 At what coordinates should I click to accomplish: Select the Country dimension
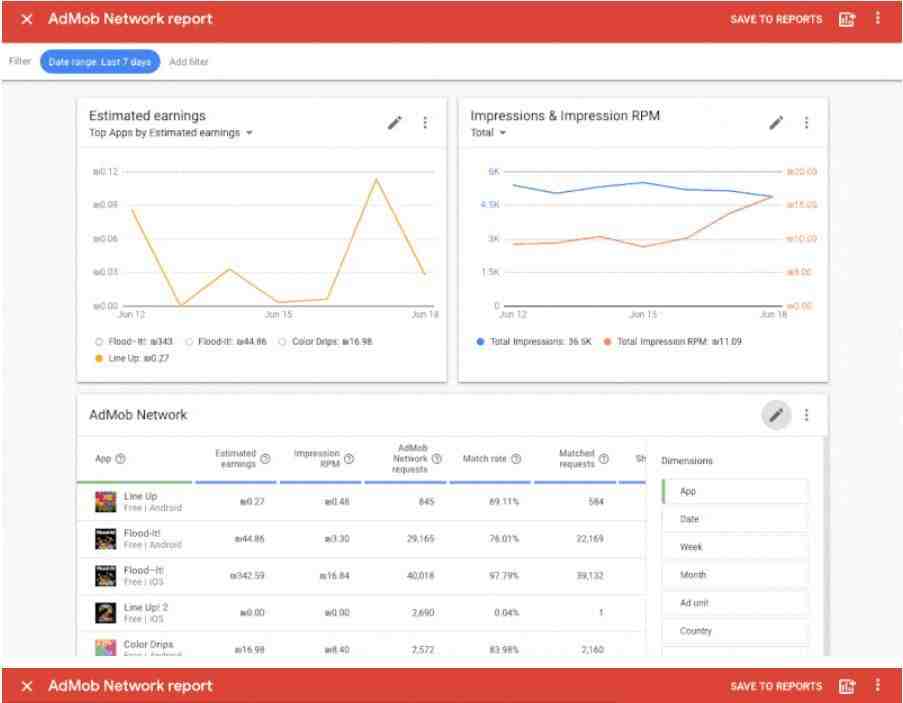[735, 631]
